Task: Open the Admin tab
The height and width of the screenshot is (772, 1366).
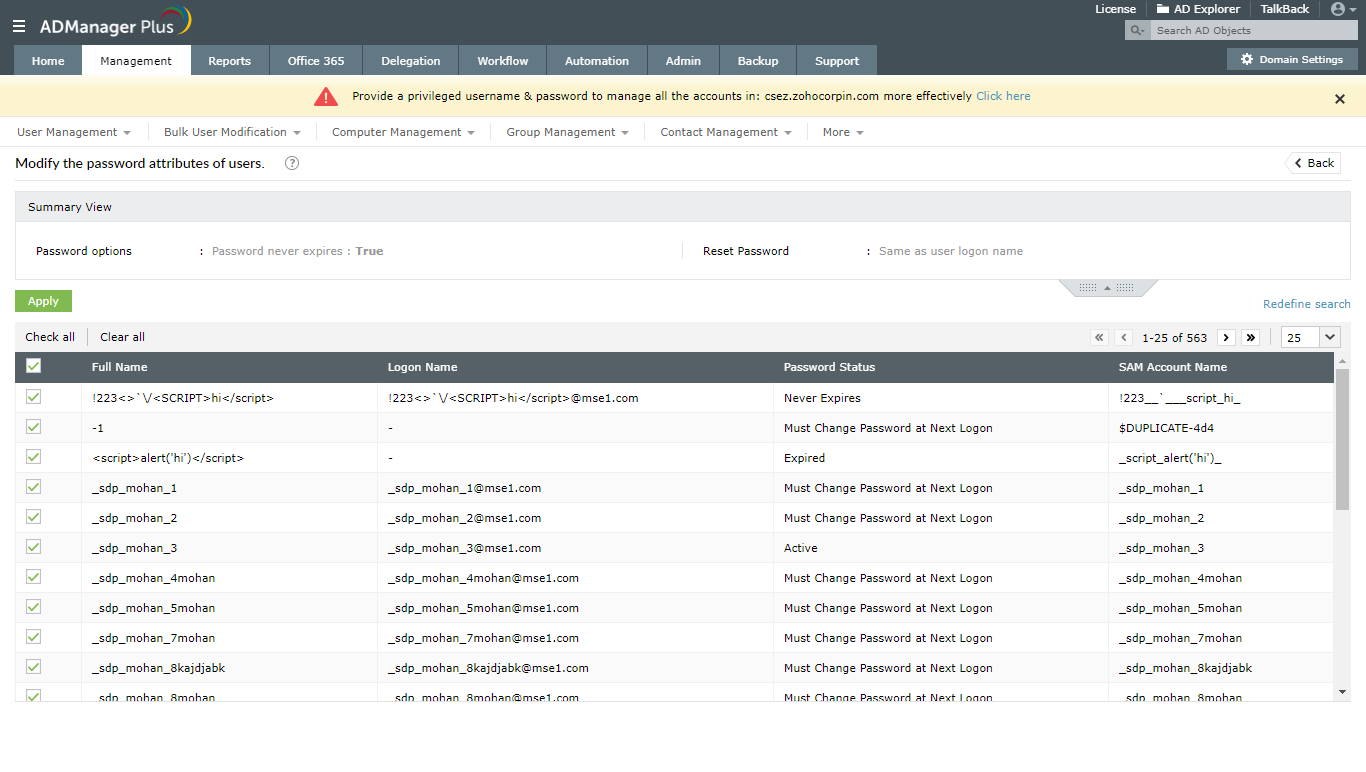Action: [683, 61]
